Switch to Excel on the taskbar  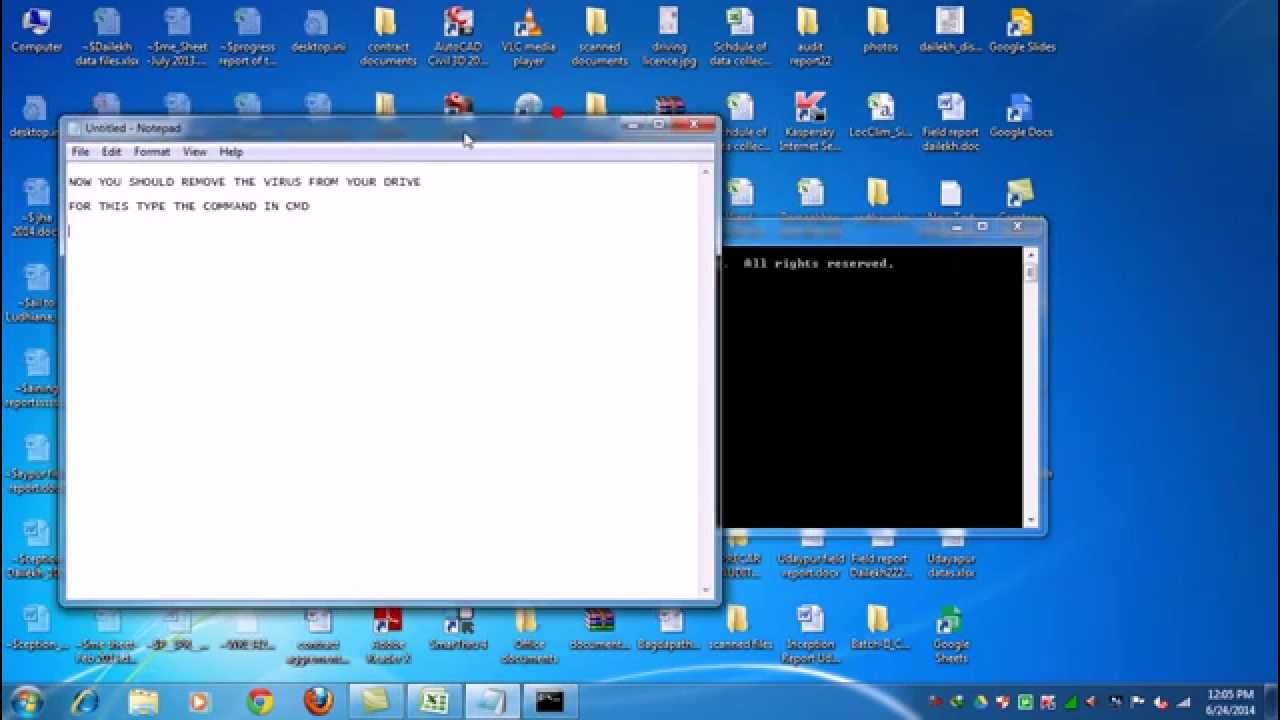pyautogui.click(x=434, y=701)
